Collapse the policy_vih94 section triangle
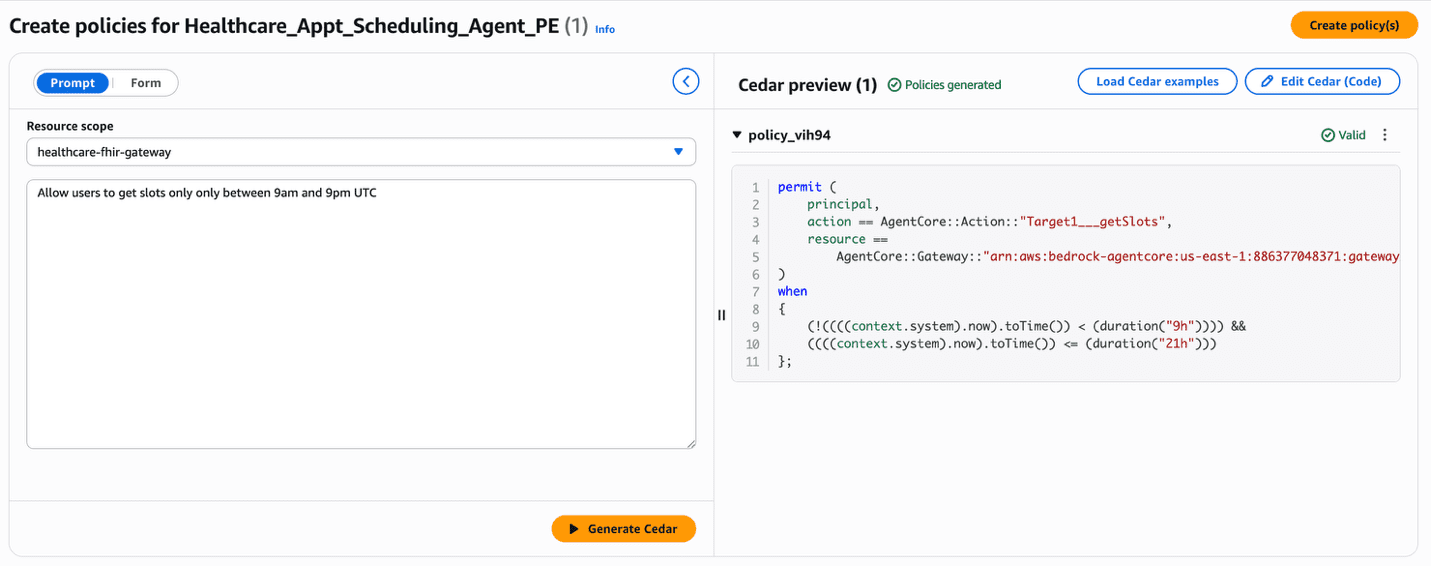The width and height of the screenshot is (1431, 566). (x=737, y=135)
